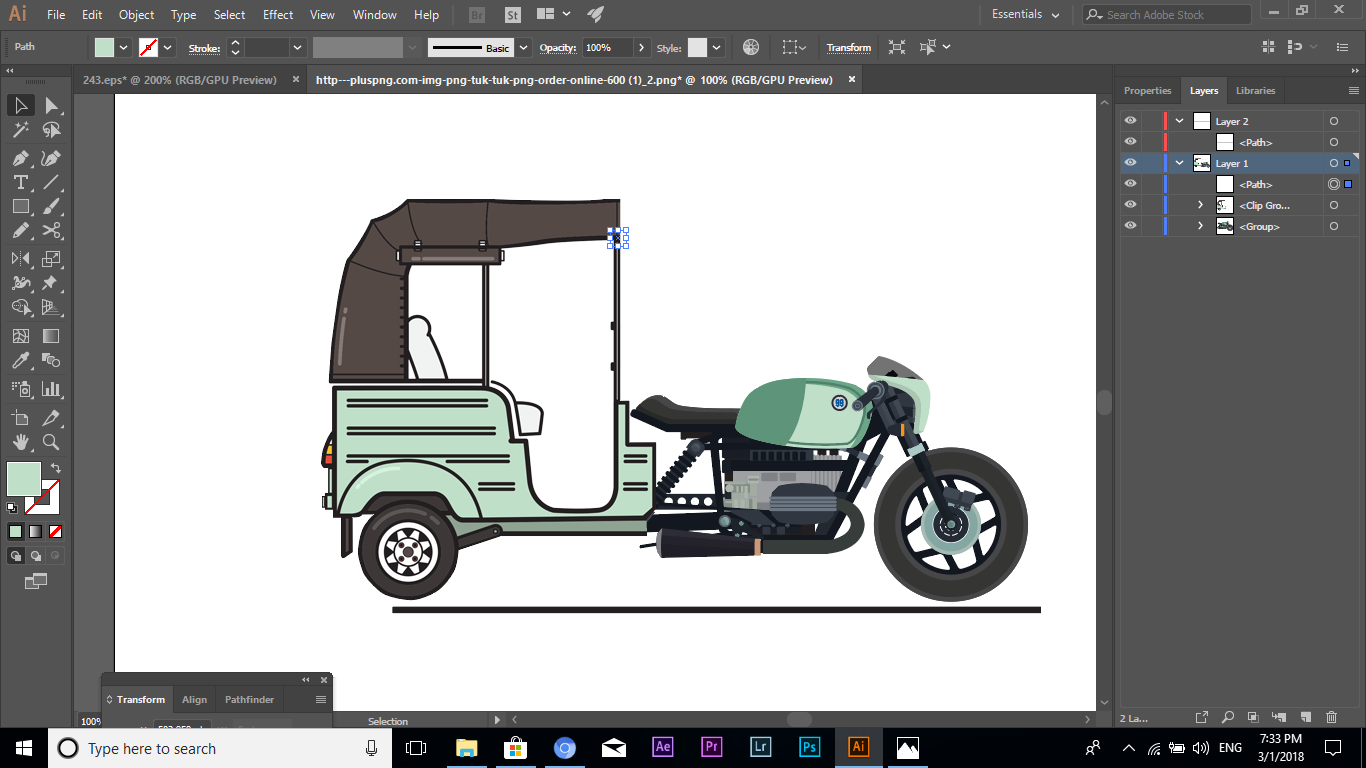Viewport: 1366px width, 768px height.
Task: Open the Essentials workspace dropdown
Action: click(1023, 14)
